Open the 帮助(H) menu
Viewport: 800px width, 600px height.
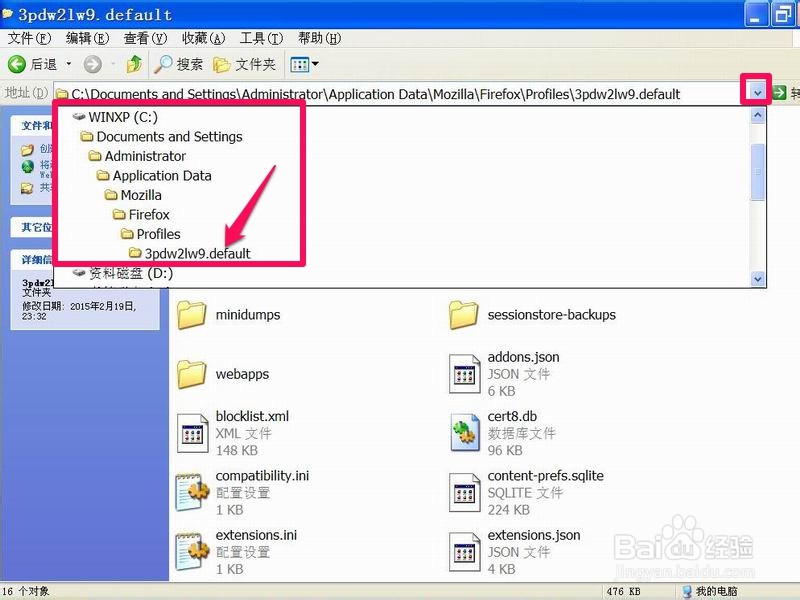coord(319,38)
